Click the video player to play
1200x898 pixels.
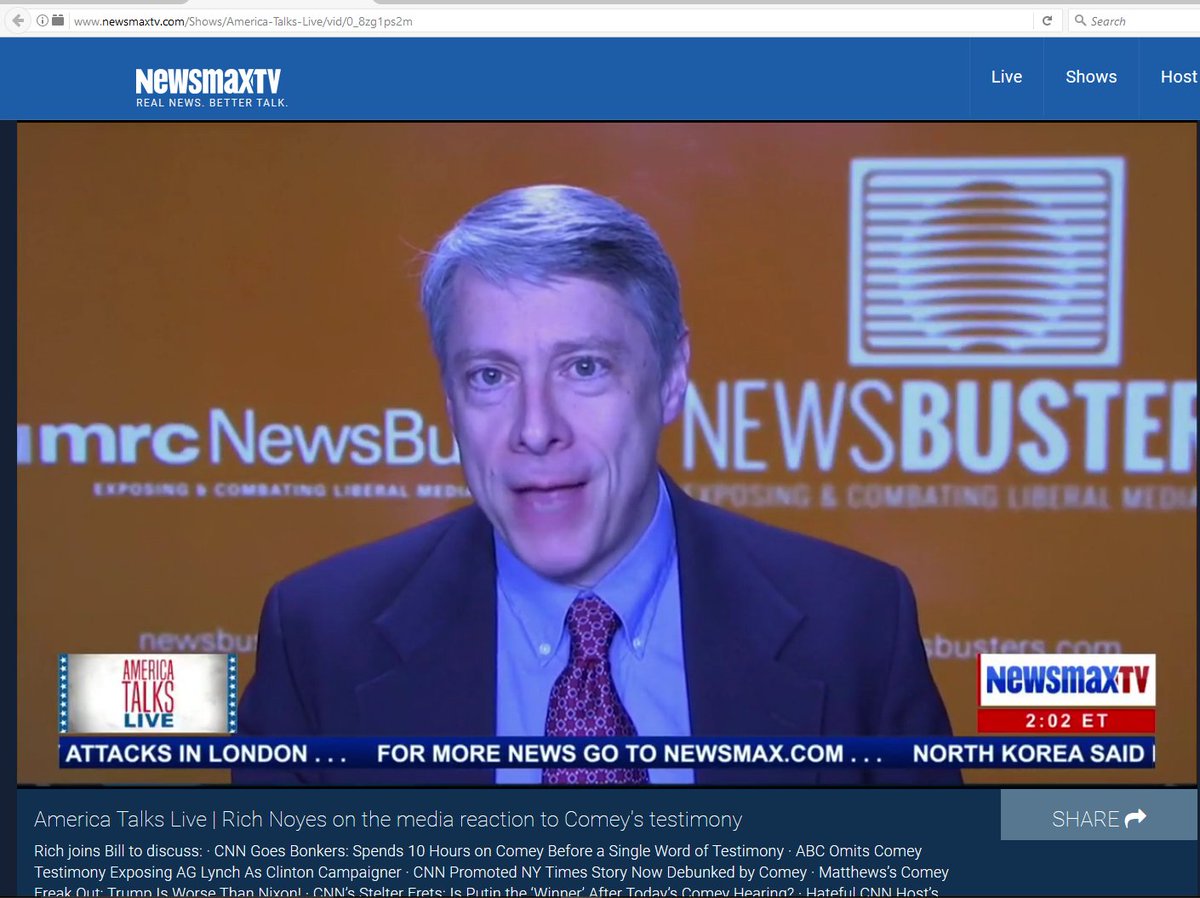[608, 453]
